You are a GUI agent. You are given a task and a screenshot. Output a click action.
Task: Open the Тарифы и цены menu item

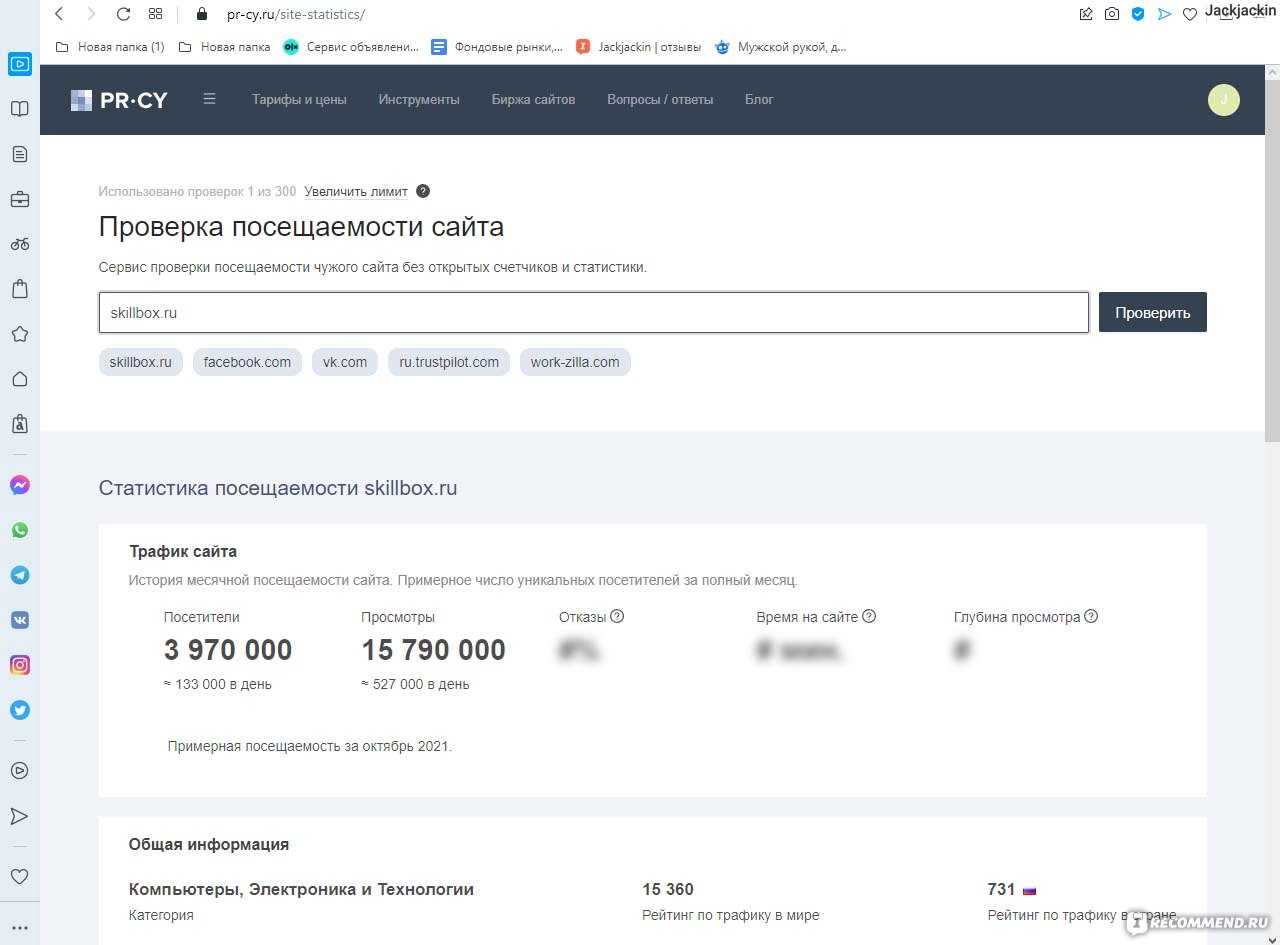click(x=299, y=99)
